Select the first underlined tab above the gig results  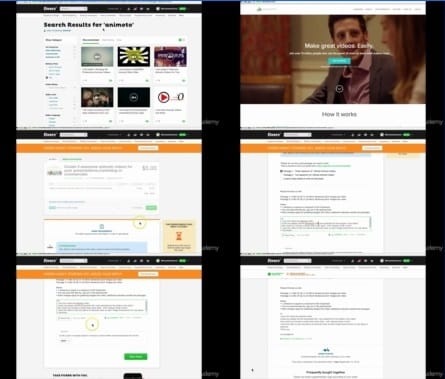(x=91, y=40)
